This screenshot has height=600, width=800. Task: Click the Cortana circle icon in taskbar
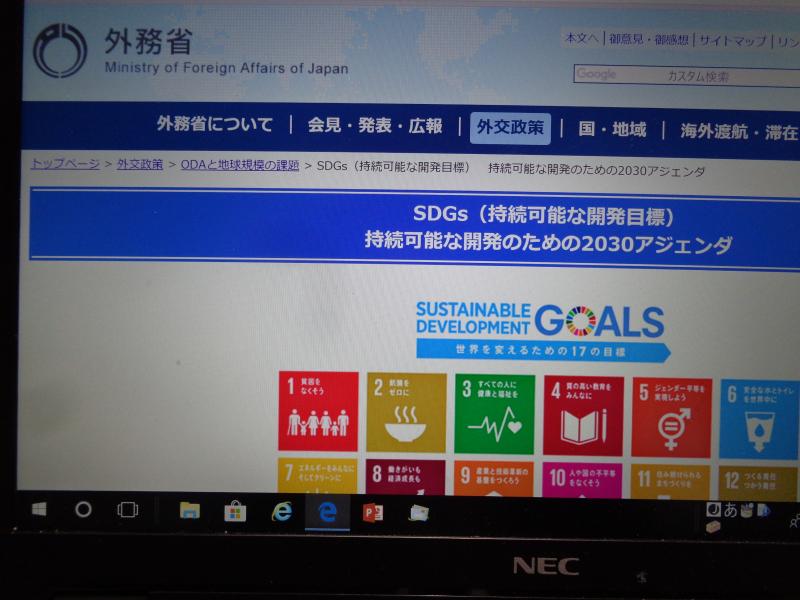[83, 509]
